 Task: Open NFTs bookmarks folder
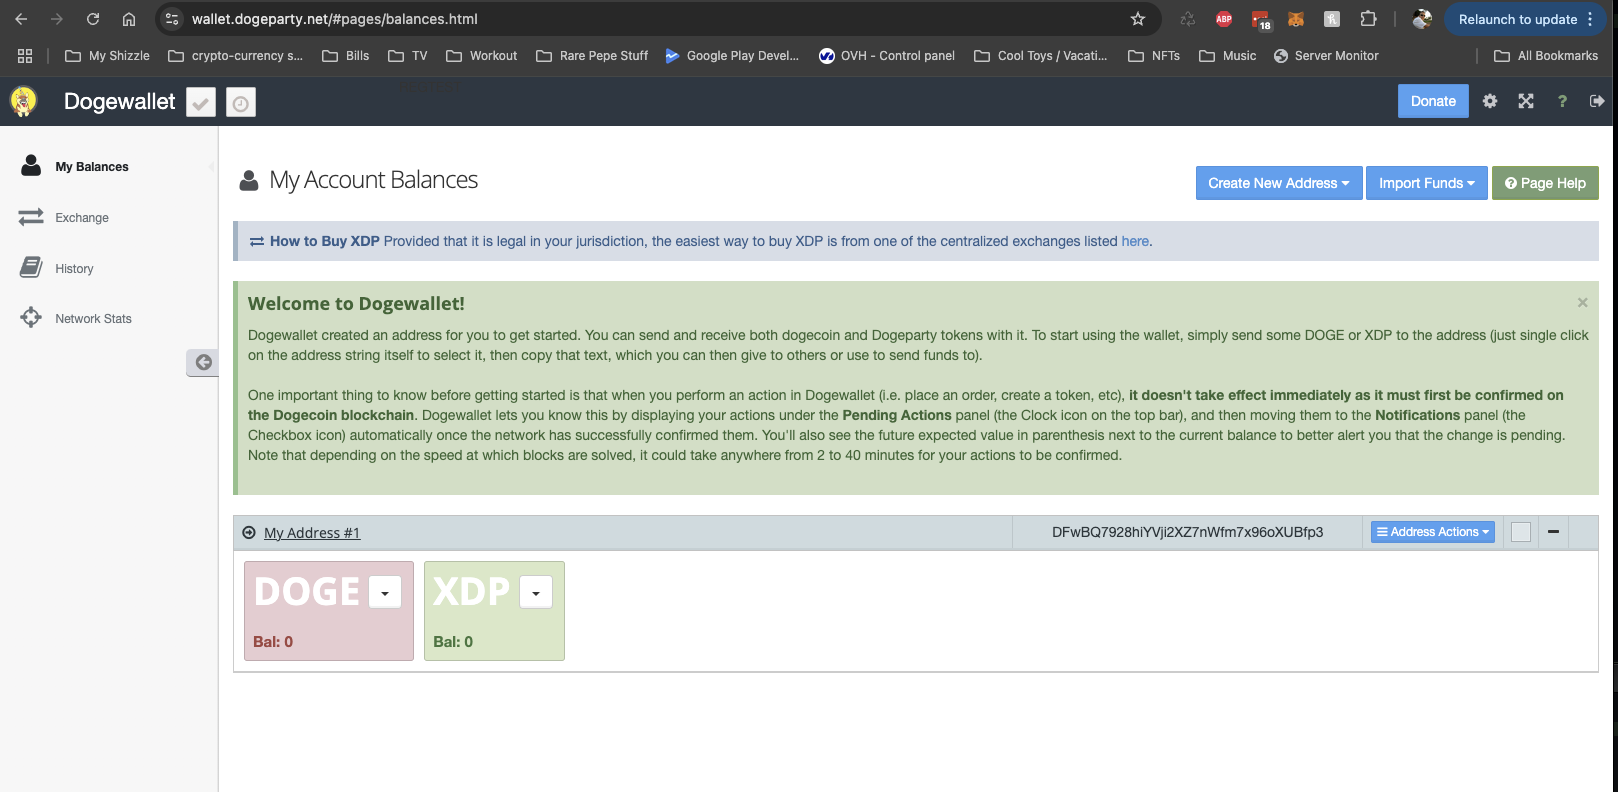[x=1154, y=56]
